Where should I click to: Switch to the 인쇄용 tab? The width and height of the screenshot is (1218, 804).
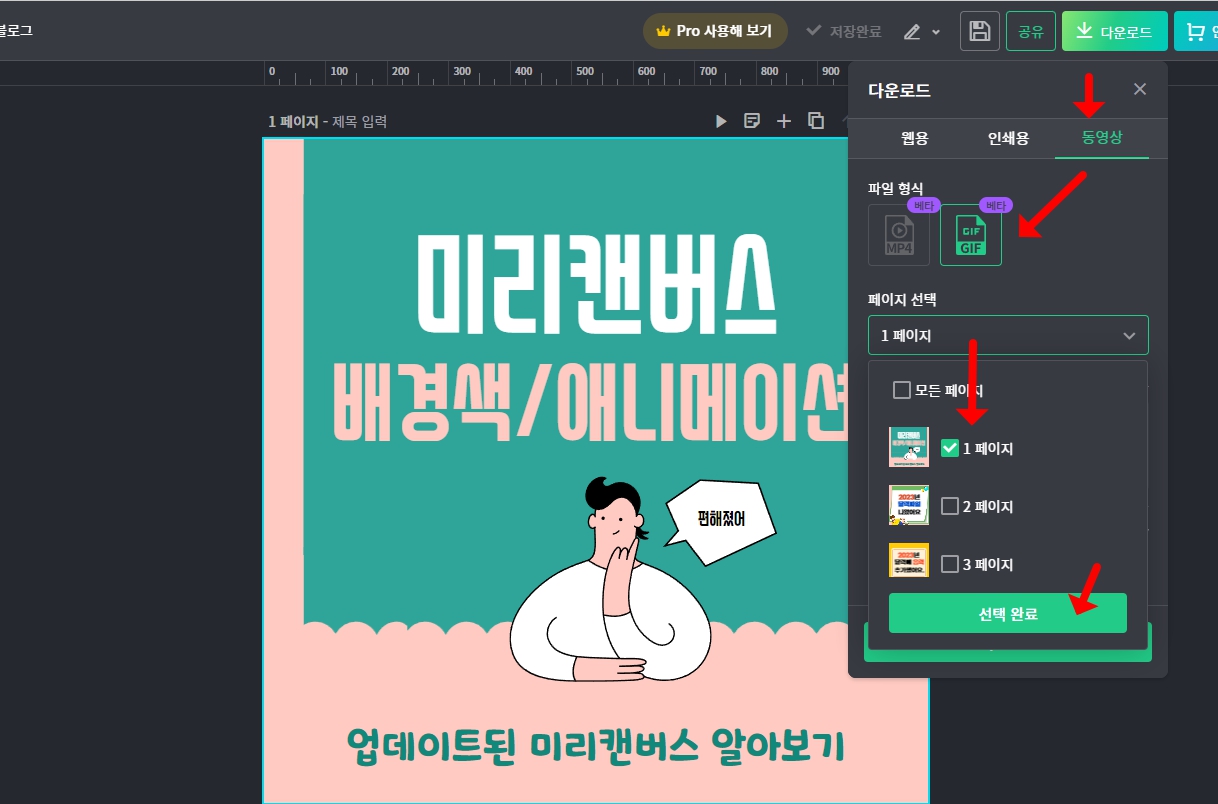pyautogui.click(x=1008, y=138)
